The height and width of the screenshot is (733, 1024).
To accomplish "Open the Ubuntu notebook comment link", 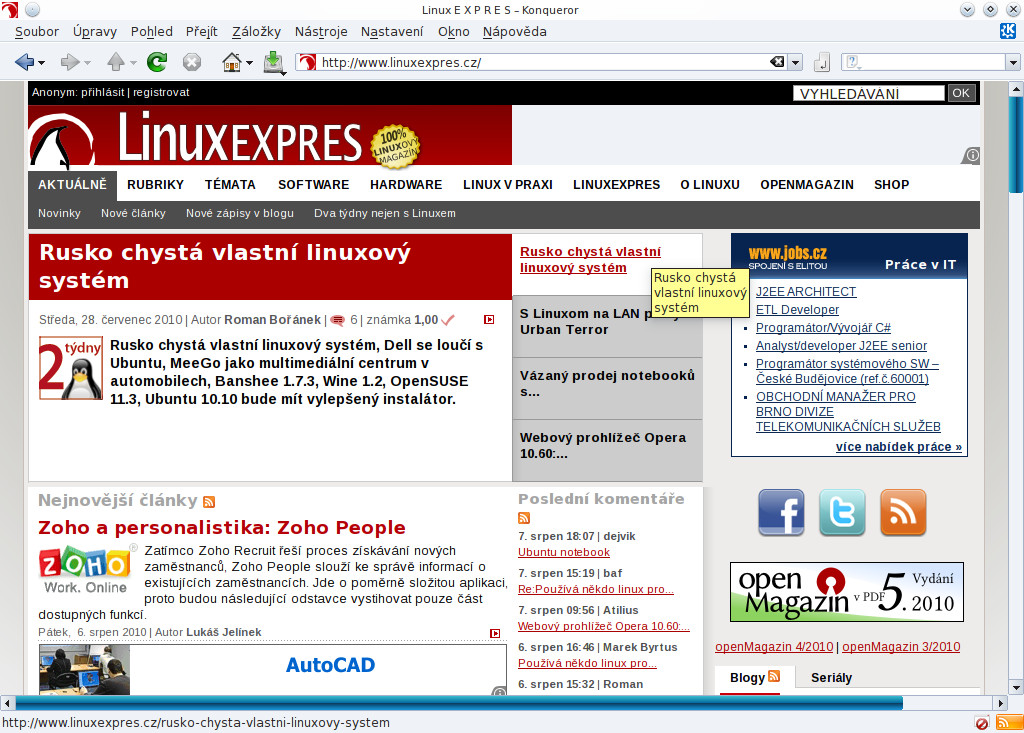I will tap(564, 552).
